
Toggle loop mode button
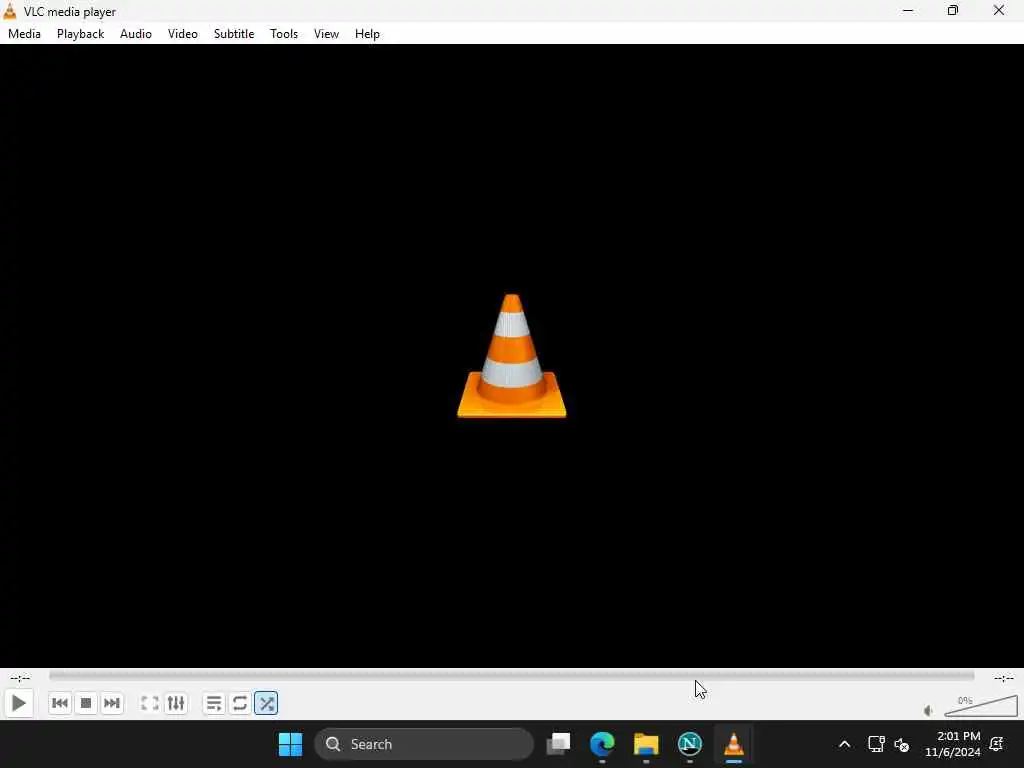240,703
